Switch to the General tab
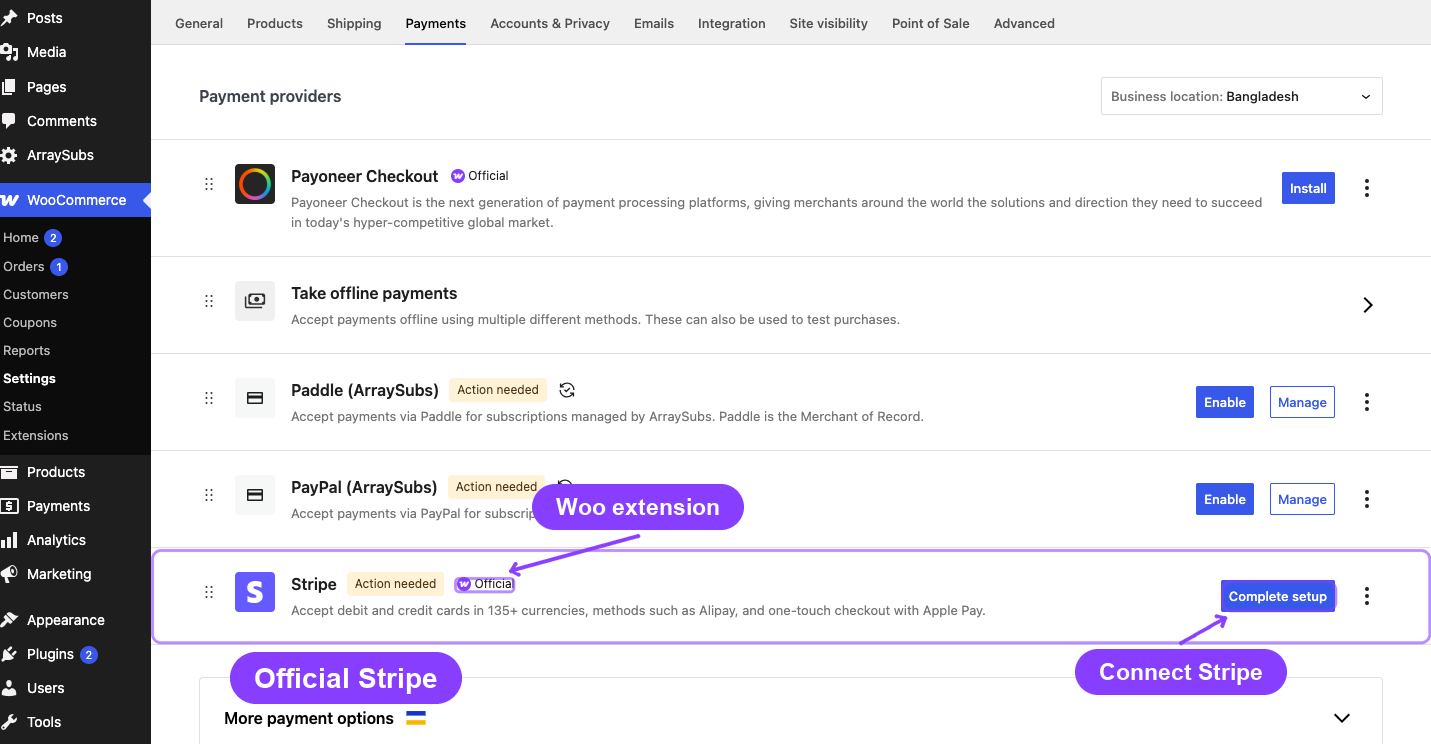This screenshot has height=744, width=1431. click(199, 23)
